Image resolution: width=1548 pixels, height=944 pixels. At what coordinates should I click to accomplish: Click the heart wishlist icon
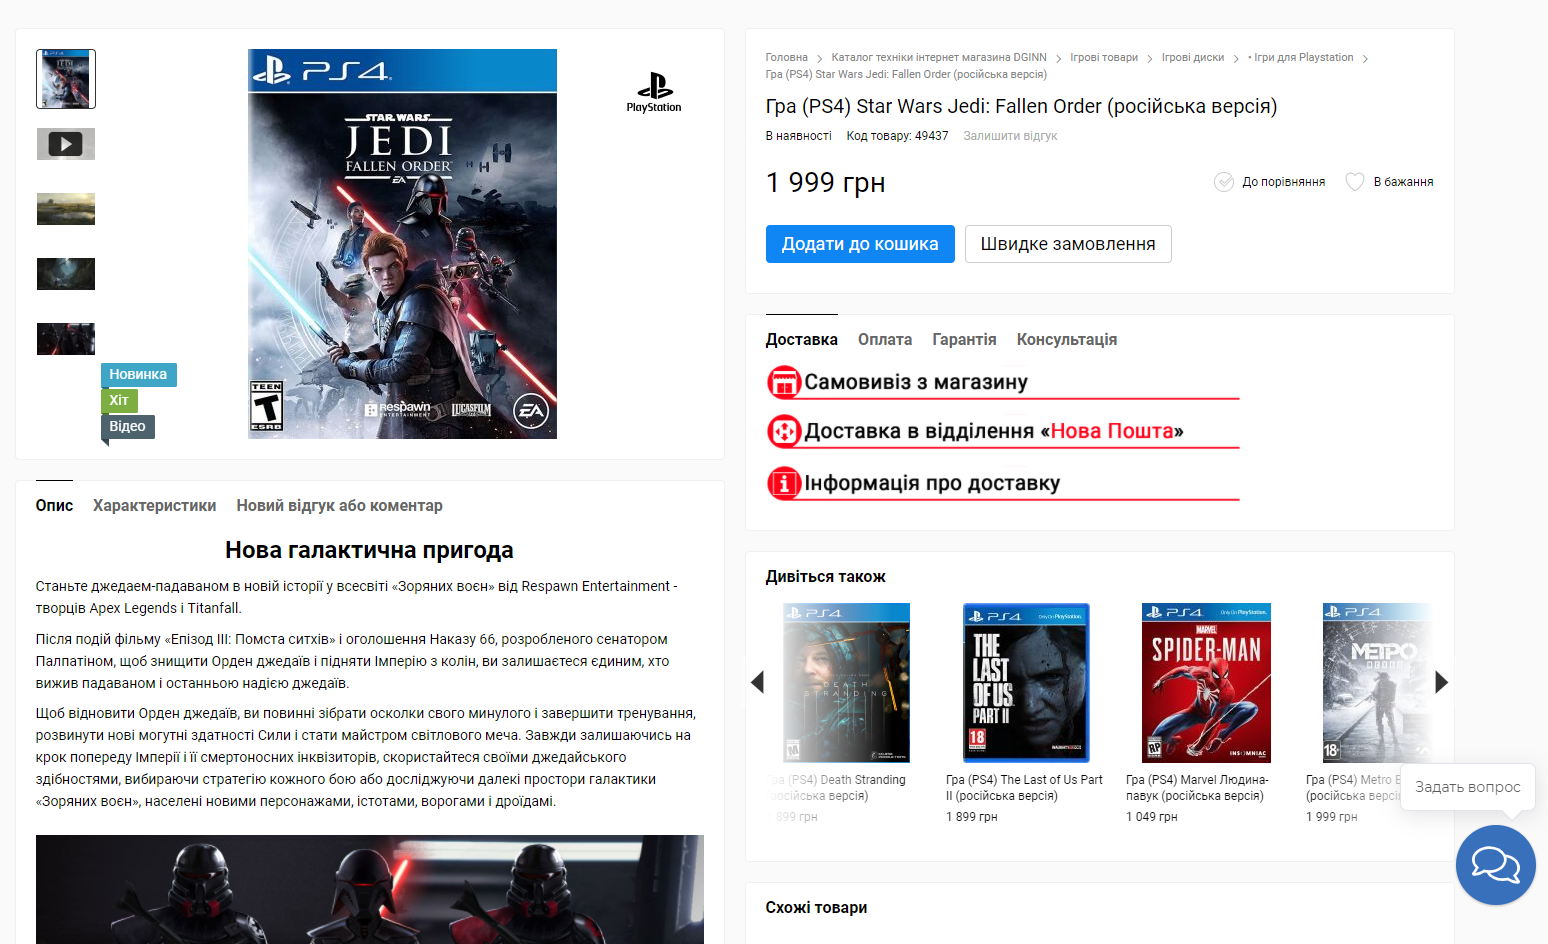(x=1355, y=182)
